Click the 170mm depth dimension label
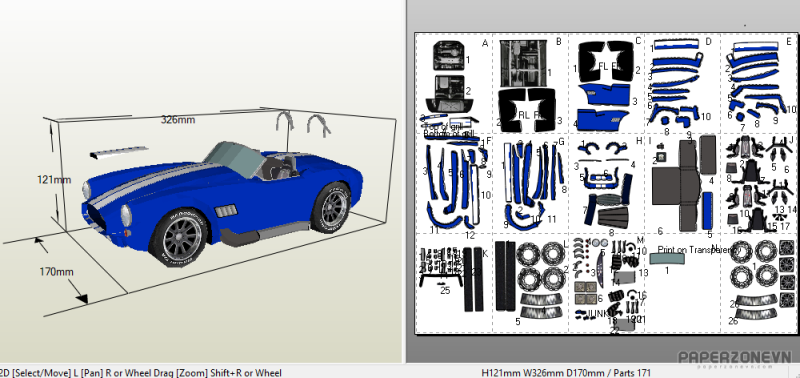The width and height of the screenshot is (800, 378). (56, 272)
